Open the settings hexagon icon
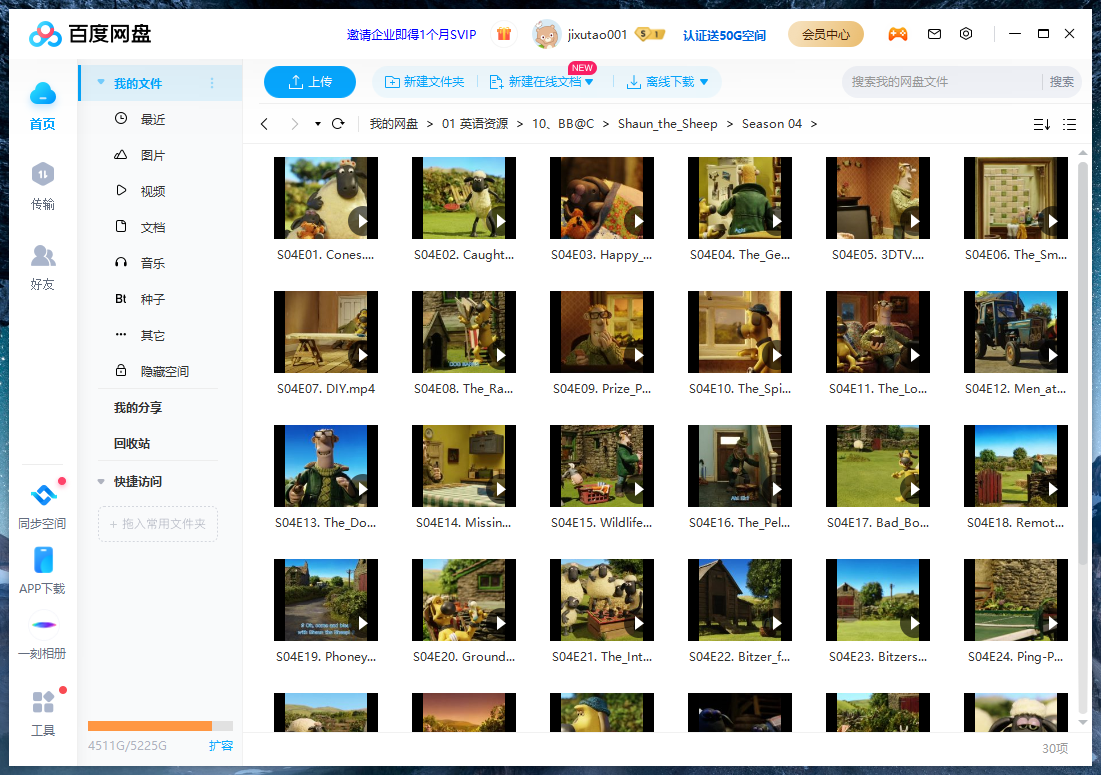 (x=966, y=34)
